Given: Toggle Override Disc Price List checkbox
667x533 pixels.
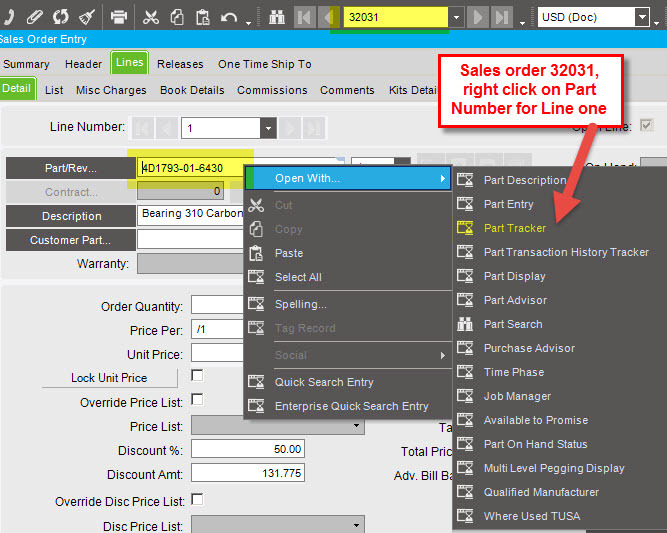Looking at the screenshot, I should click(x=197, y=499).
